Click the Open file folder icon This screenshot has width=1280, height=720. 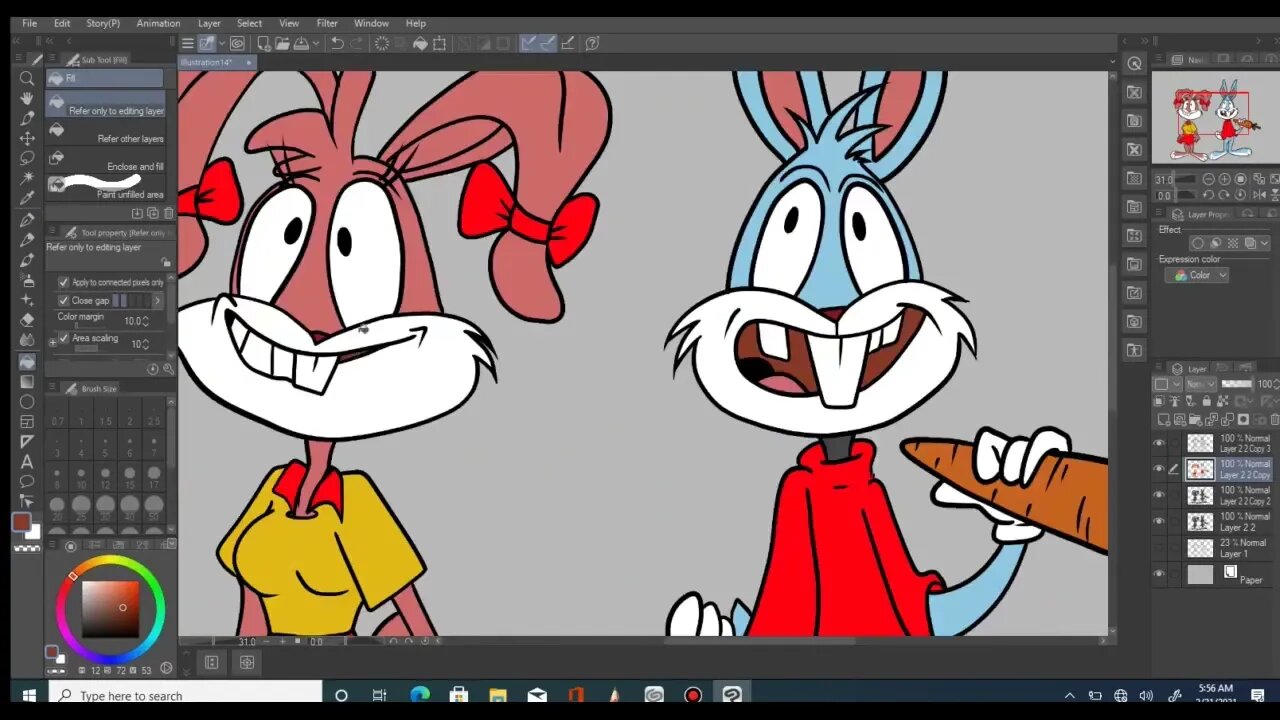tap(282, 43)
